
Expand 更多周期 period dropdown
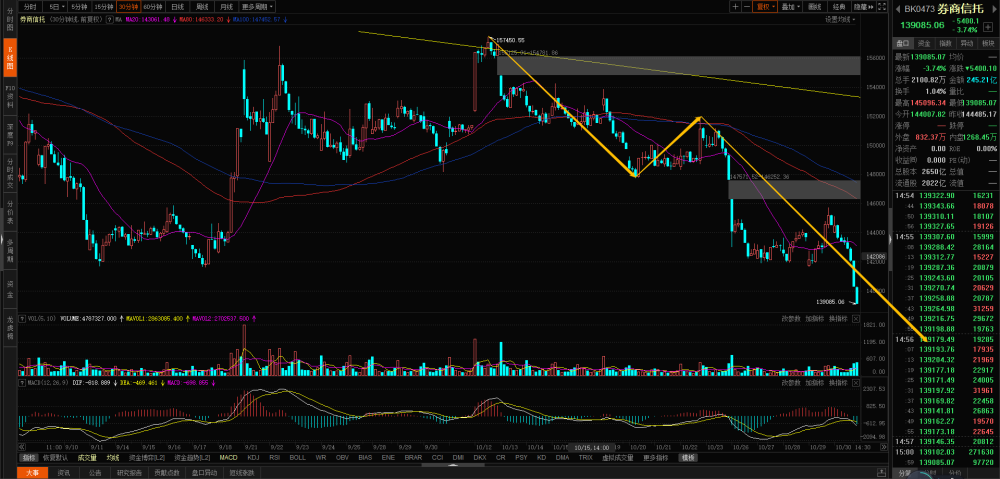tap(257, 6)
